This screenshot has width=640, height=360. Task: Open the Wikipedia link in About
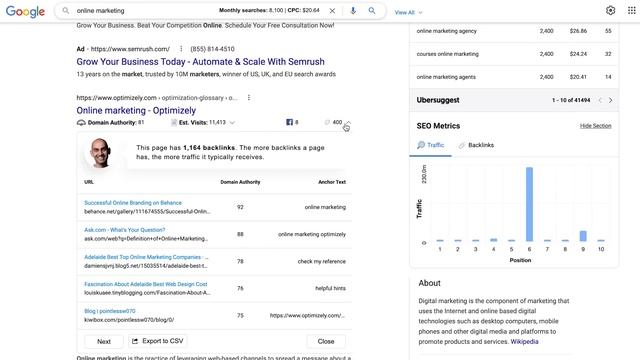(x=524, y=342)
